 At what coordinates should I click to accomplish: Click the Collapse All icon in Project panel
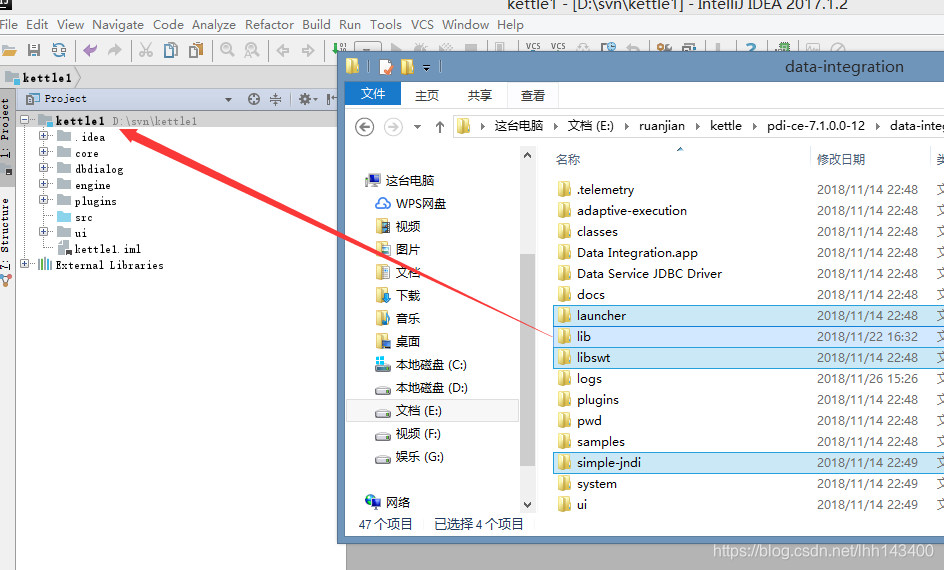275,99
